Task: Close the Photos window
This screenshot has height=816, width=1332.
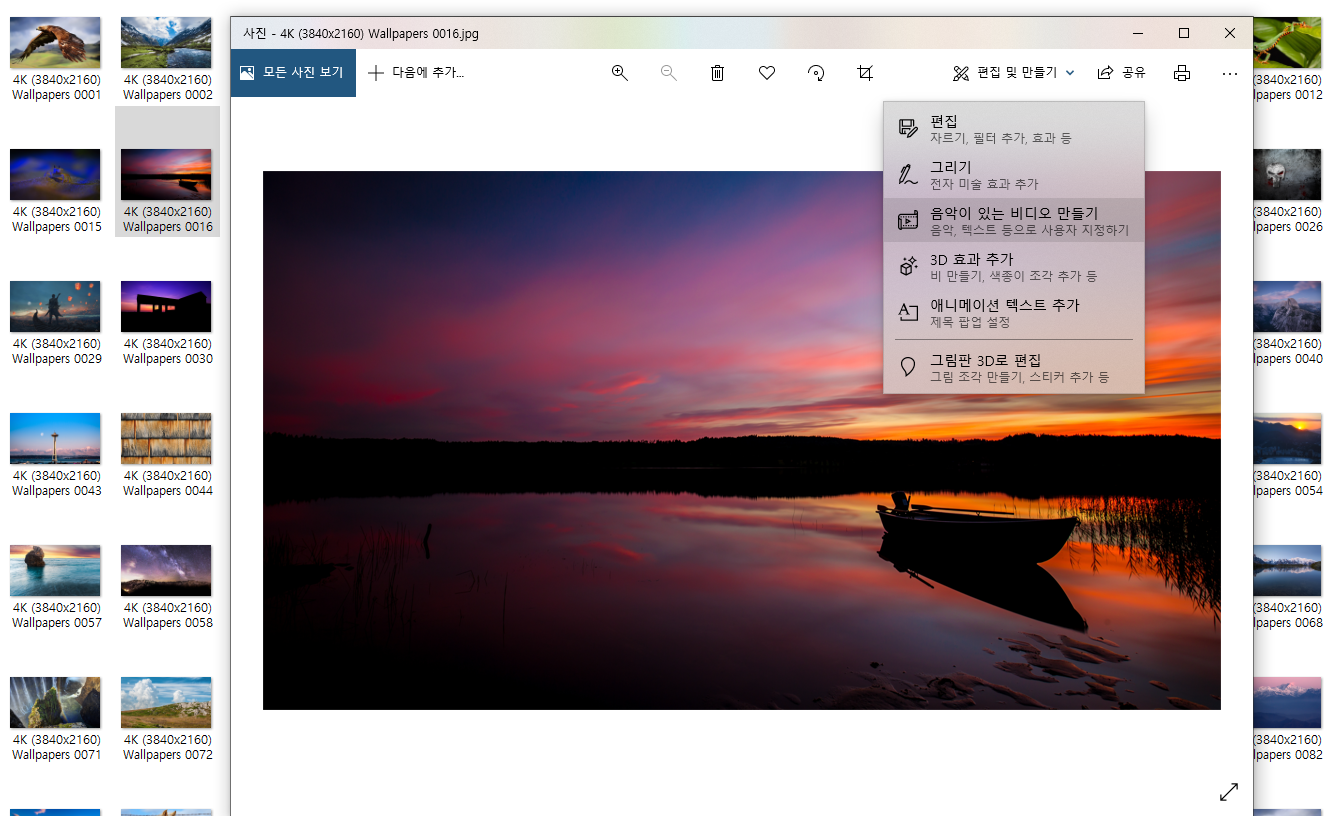Action: [1230, 33]
